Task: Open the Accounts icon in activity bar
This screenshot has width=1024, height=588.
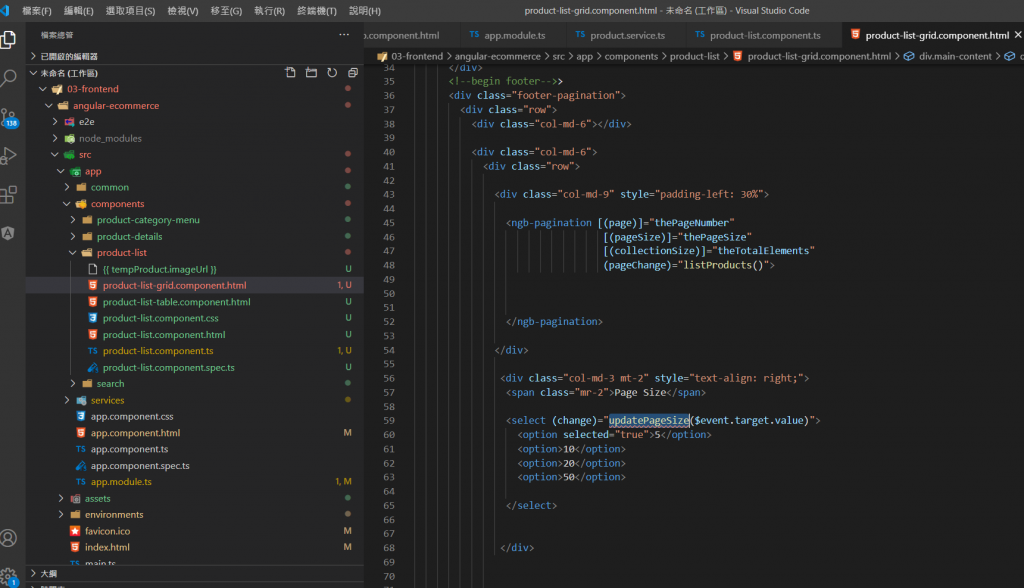Action: [9, 538]
